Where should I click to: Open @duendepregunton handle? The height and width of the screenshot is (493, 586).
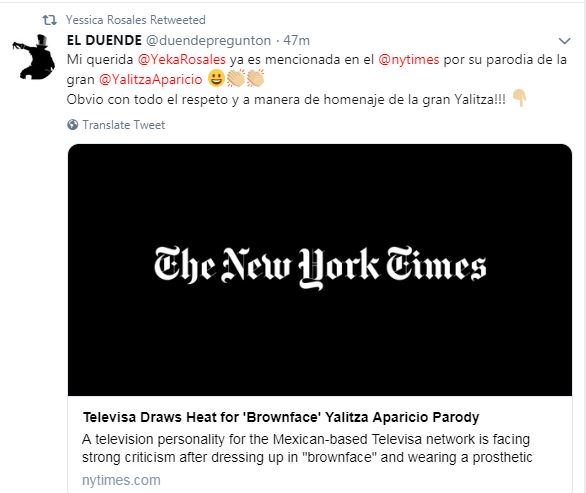(208, 40)
